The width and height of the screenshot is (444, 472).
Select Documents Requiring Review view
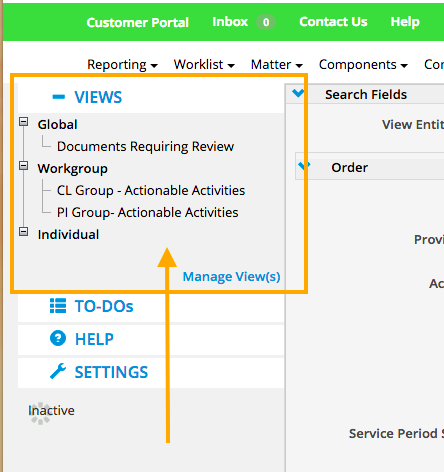(x=146, y=146)
